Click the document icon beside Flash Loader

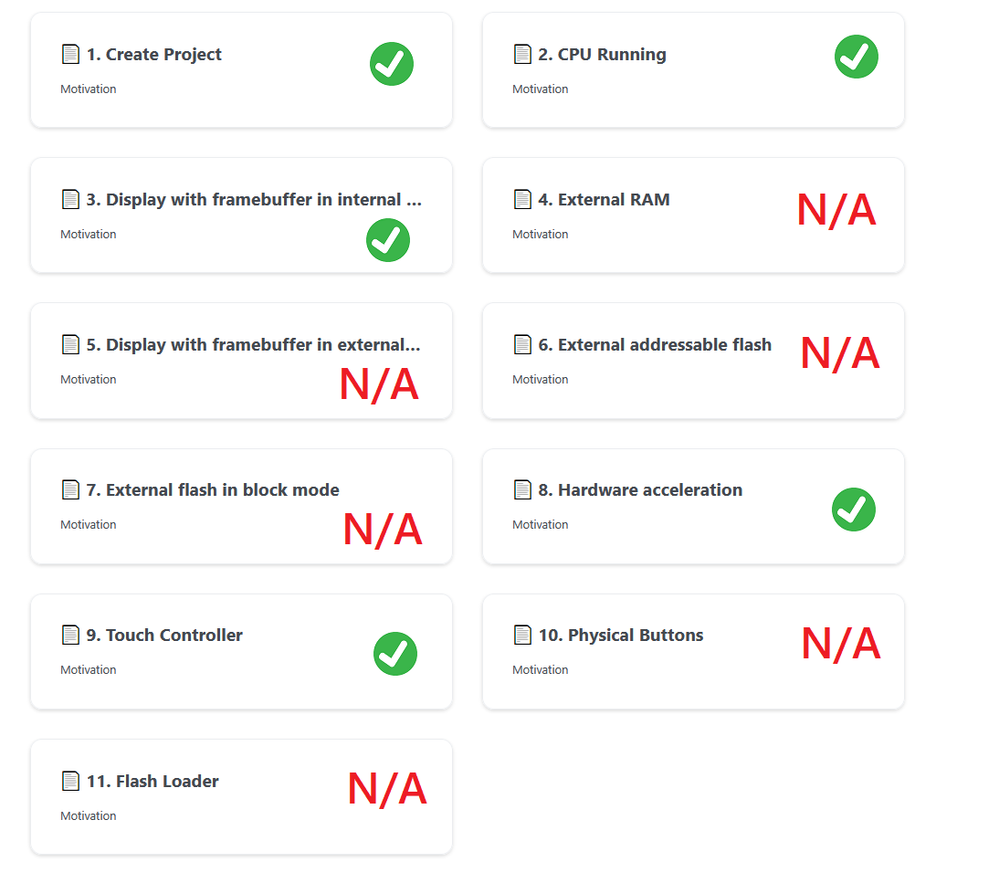click(x=70, y=781)
